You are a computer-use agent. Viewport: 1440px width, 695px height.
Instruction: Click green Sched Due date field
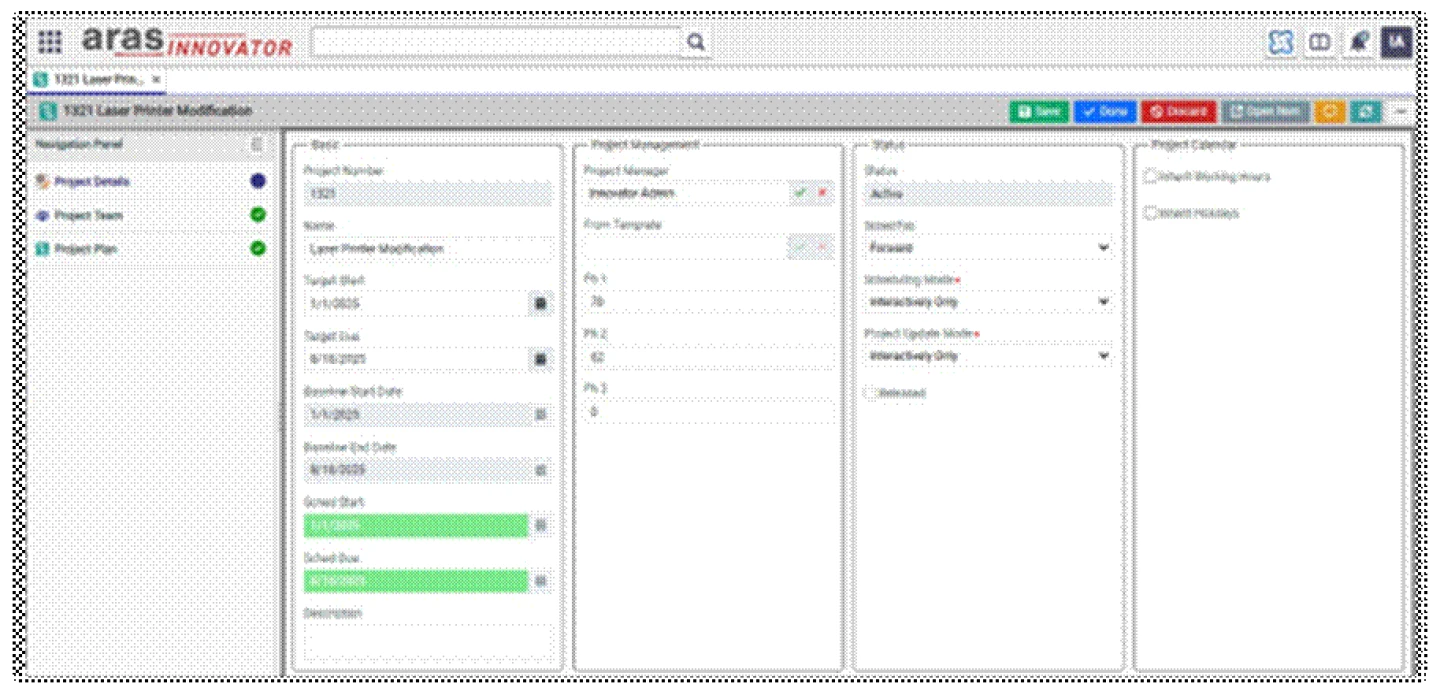(416, 580)
